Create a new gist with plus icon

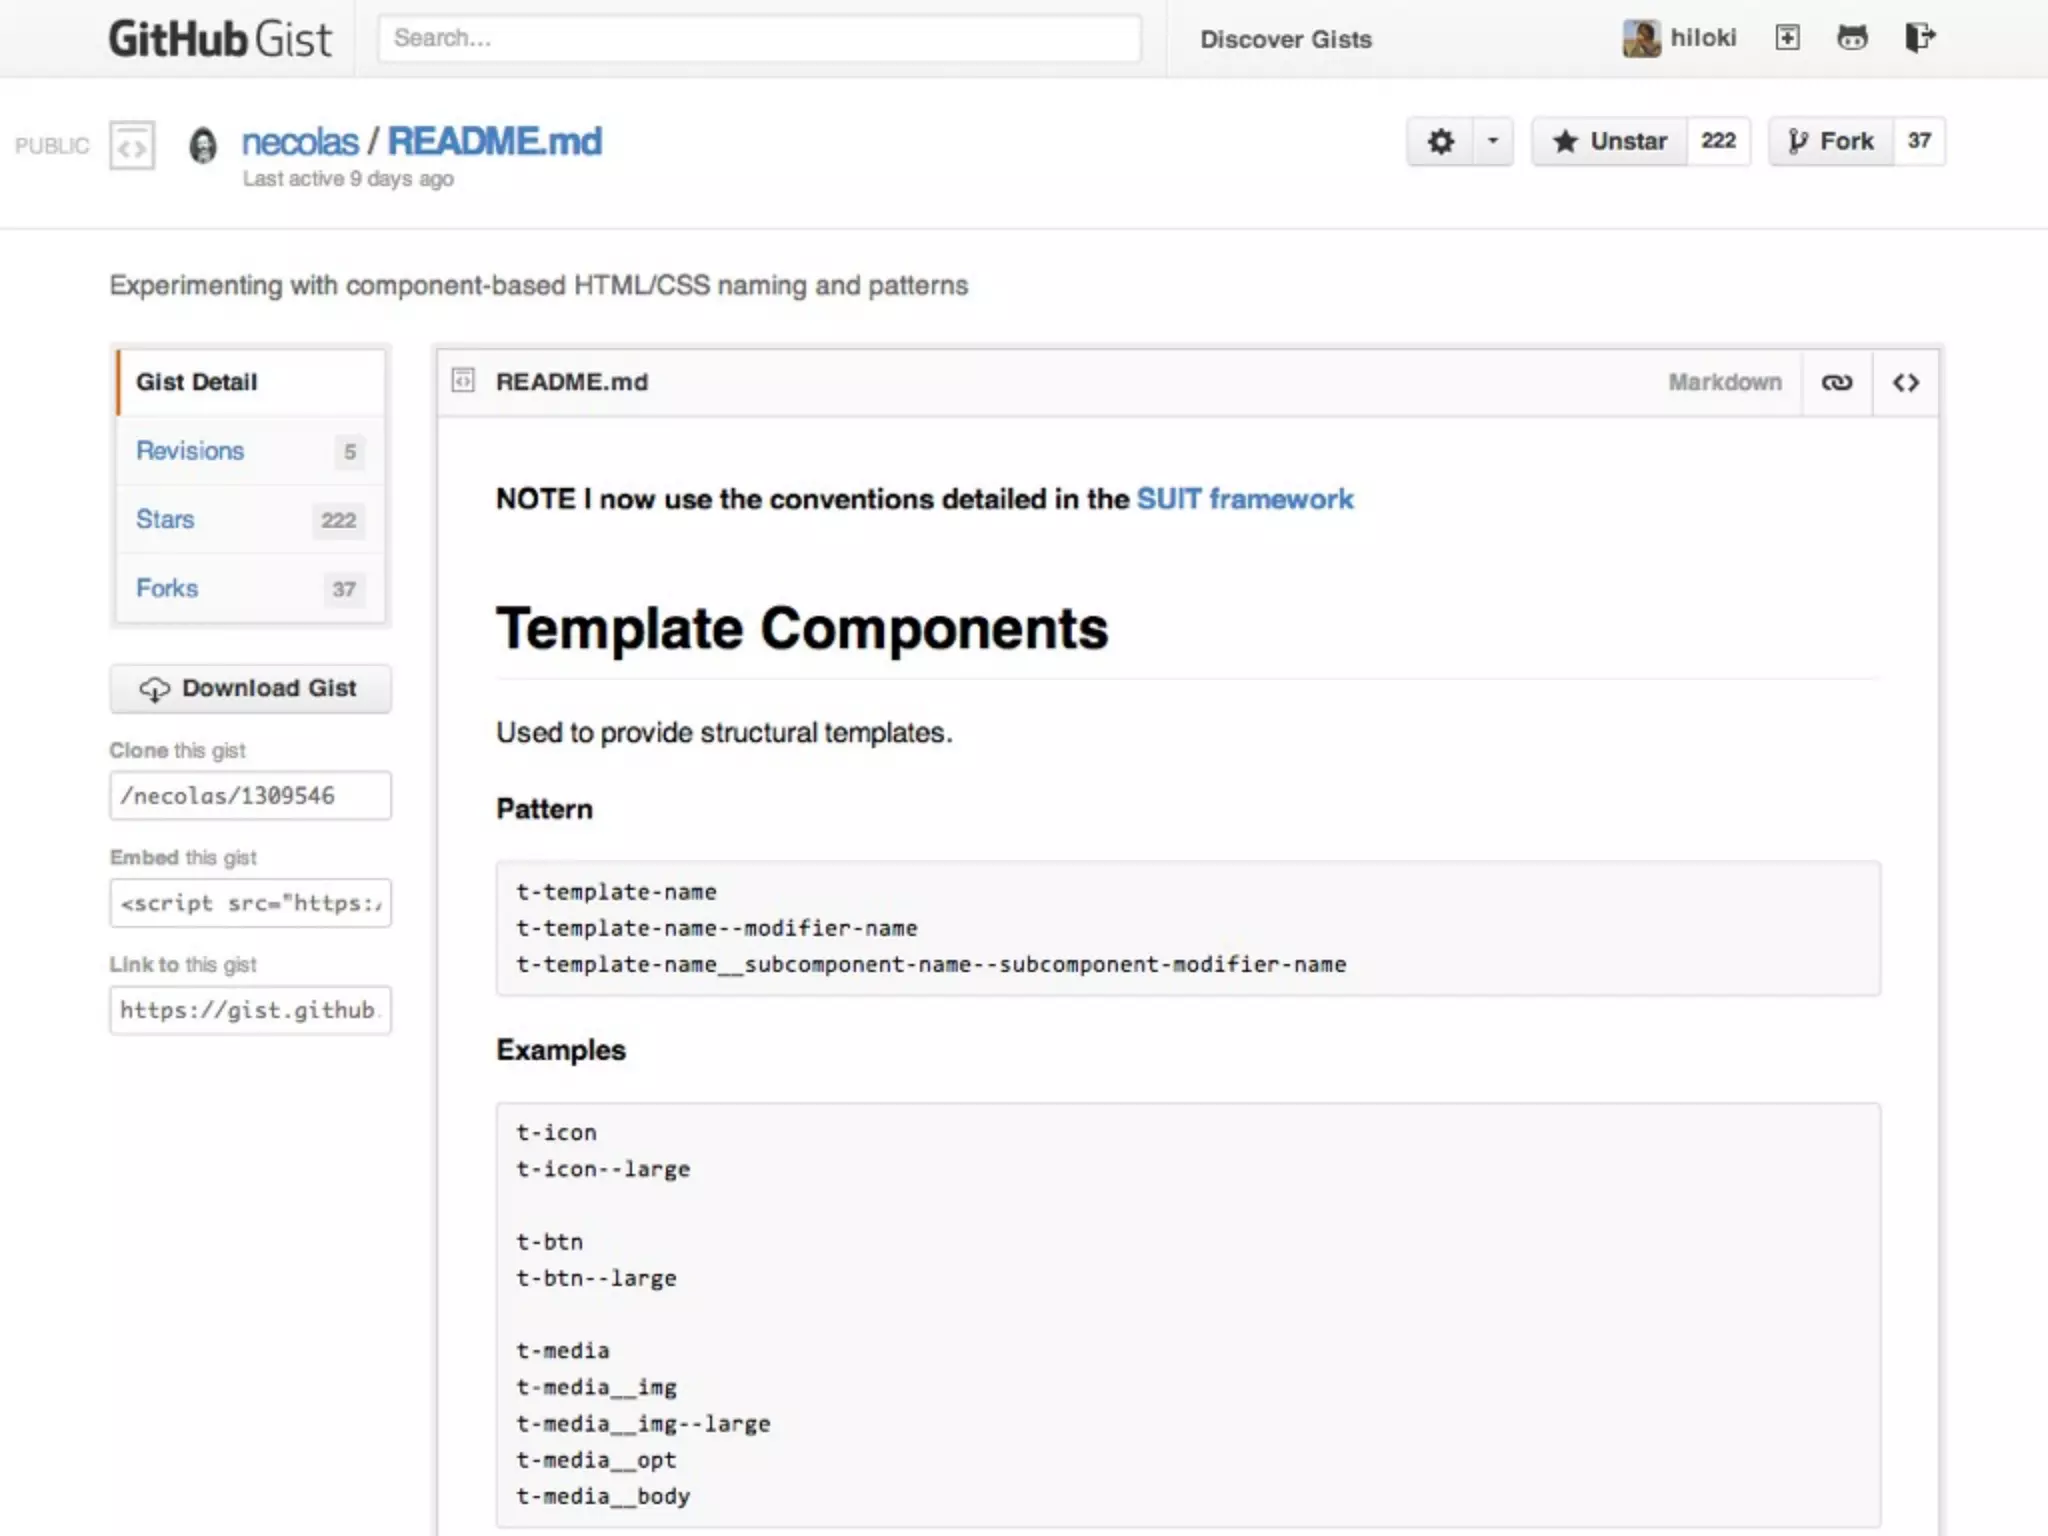tap(1787, 38)
